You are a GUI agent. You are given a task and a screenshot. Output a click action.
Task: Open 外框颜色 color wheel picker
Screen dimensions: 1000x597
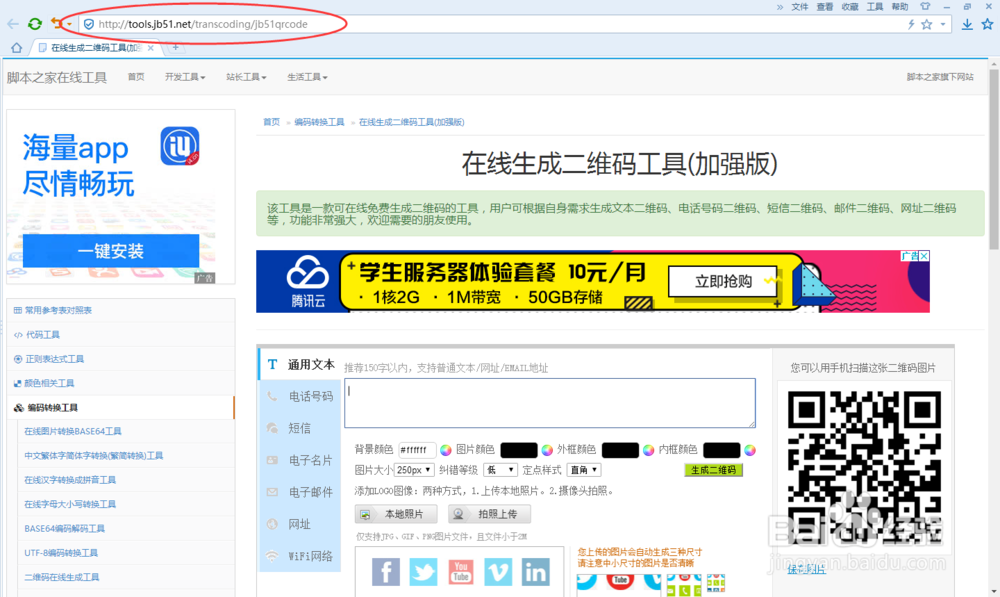(648, 450)
